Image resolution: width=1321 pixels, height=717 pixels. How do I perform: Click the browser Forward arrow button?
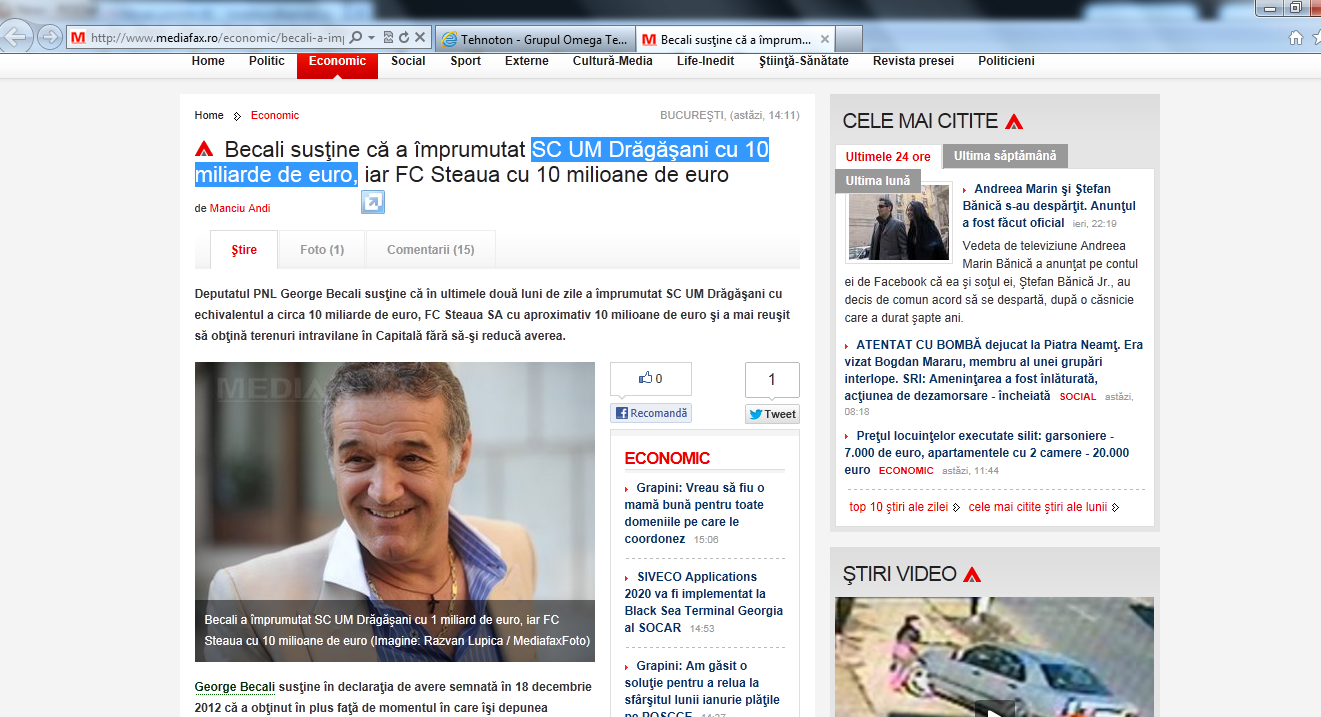tap(48, 37)
